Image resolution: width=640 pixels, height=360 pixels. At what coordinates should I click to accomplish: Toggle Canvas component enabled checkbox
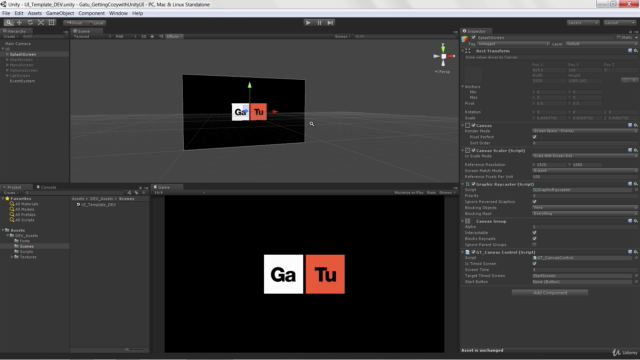(x=473, y=125)
